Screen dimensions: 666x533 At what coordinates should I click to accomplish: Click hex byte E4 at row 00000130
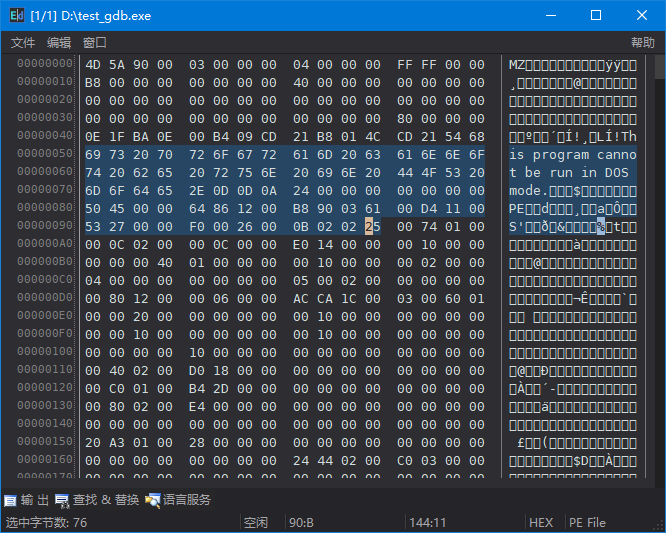[x=197, y=407]
